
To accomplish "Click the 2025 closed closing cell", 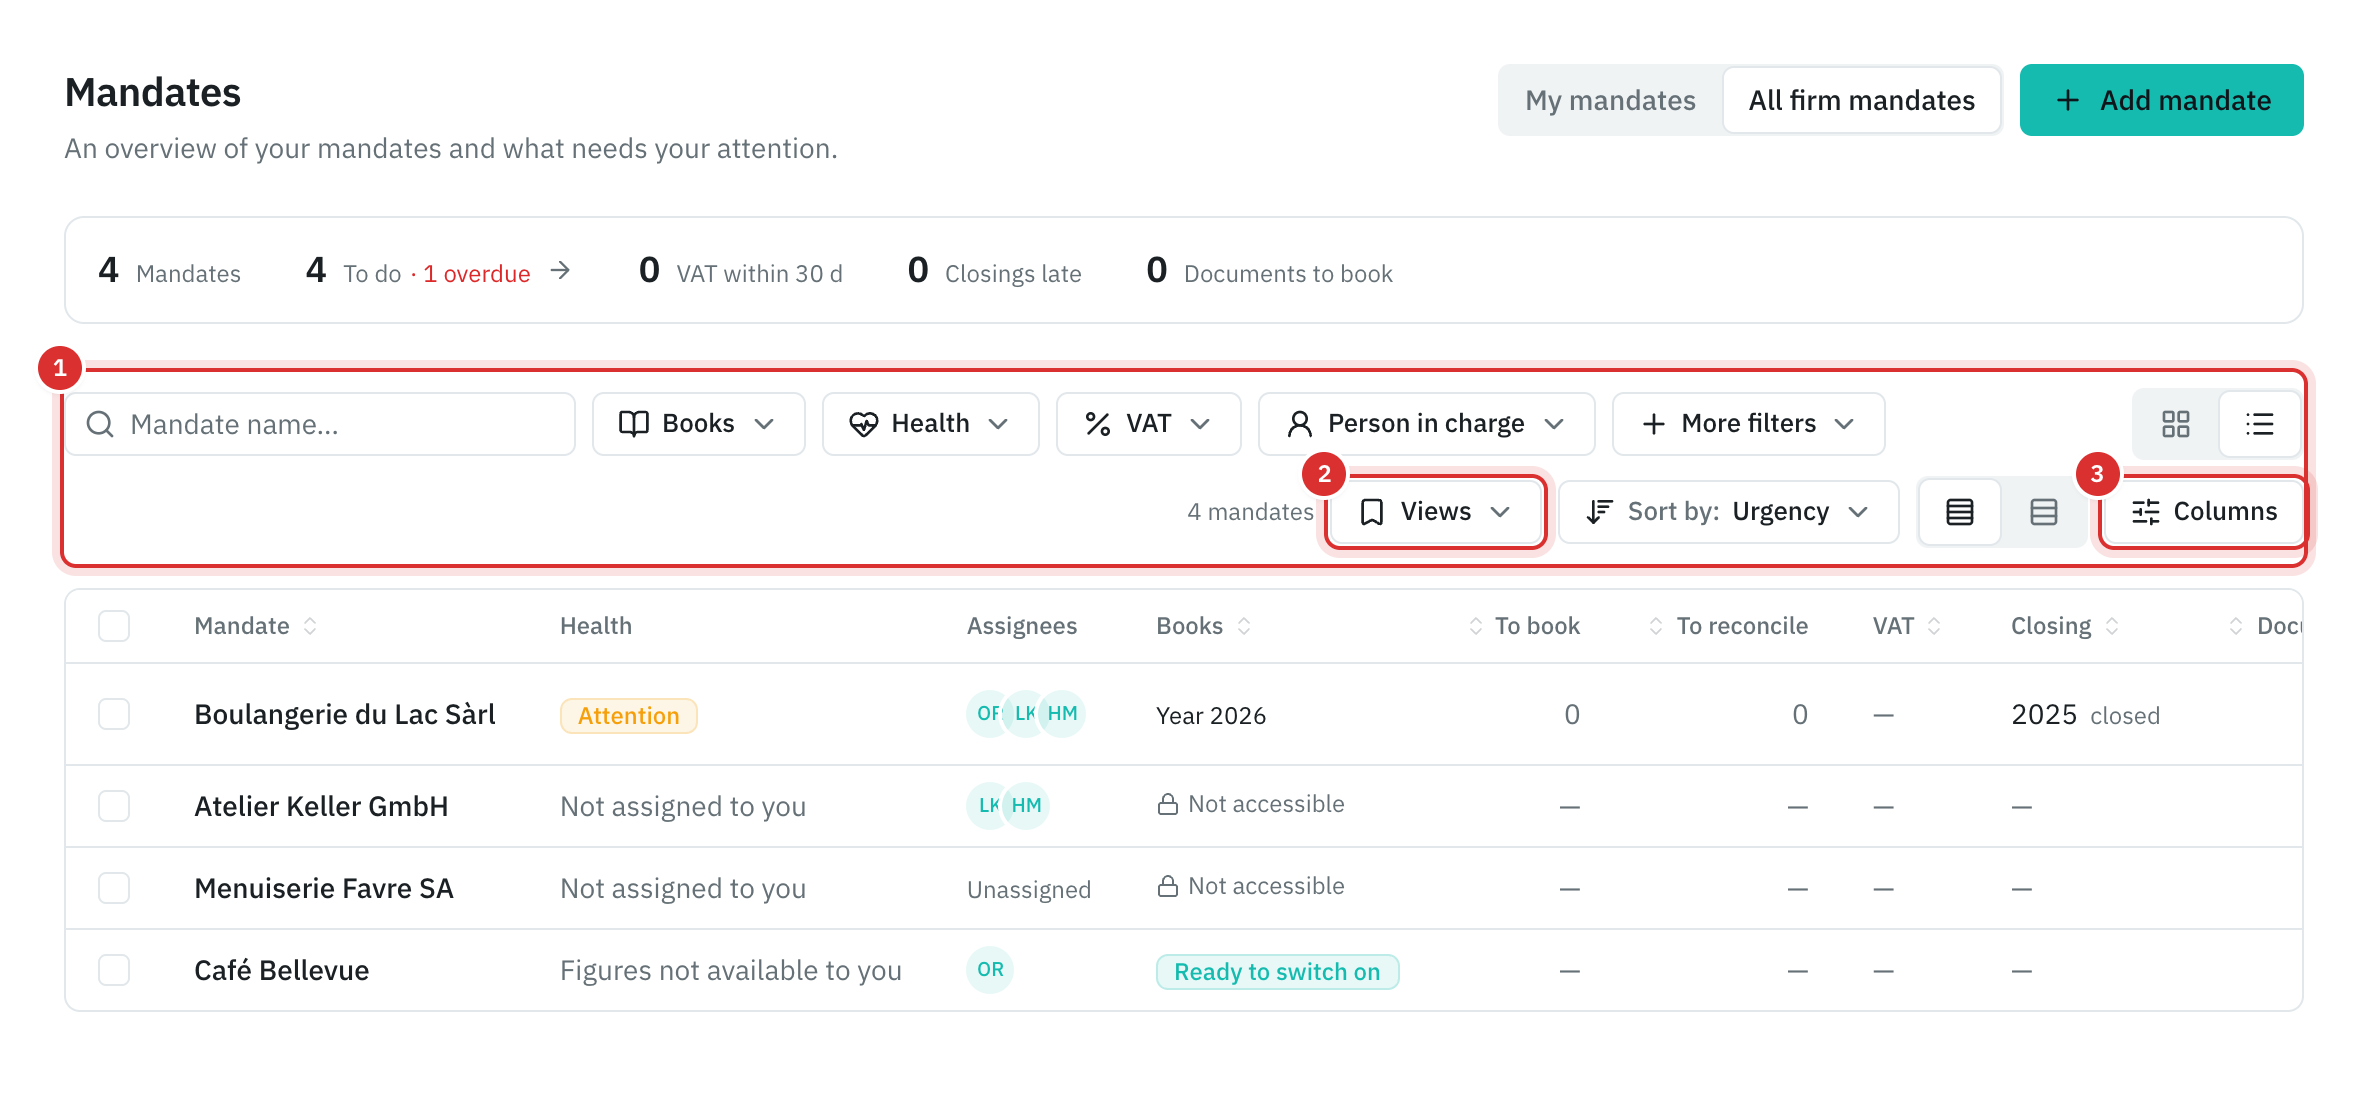I will tap(2085, 715).
